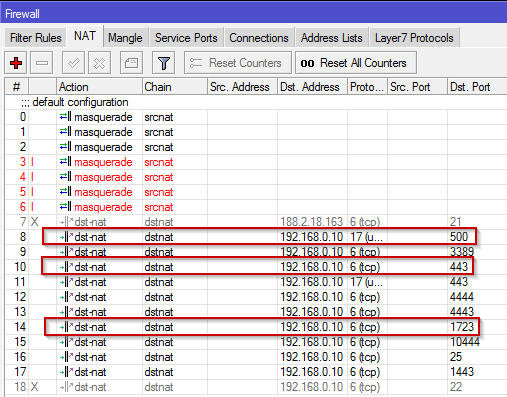Click masquerade icon in red rule 4

click(x=65, y=177)
